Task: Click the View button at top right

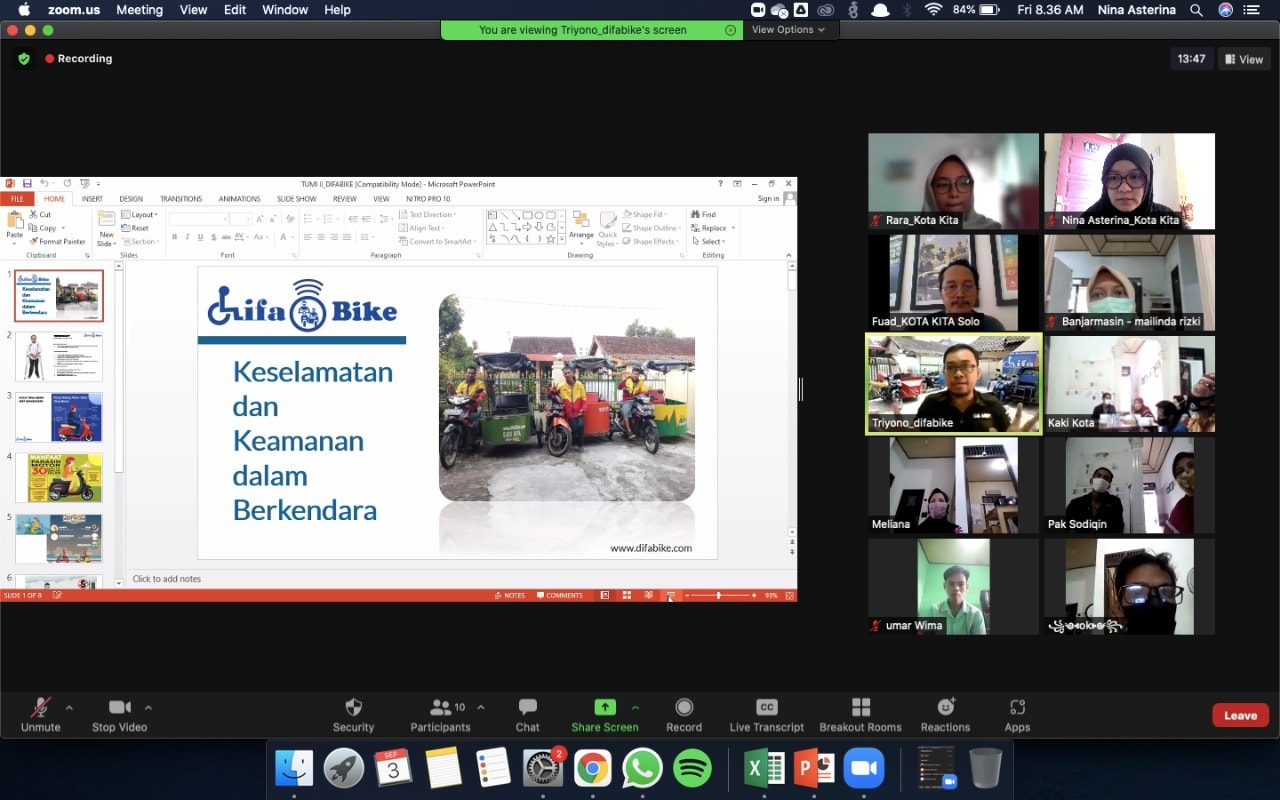Action: pyautogui.click(x=1244, y=59)
